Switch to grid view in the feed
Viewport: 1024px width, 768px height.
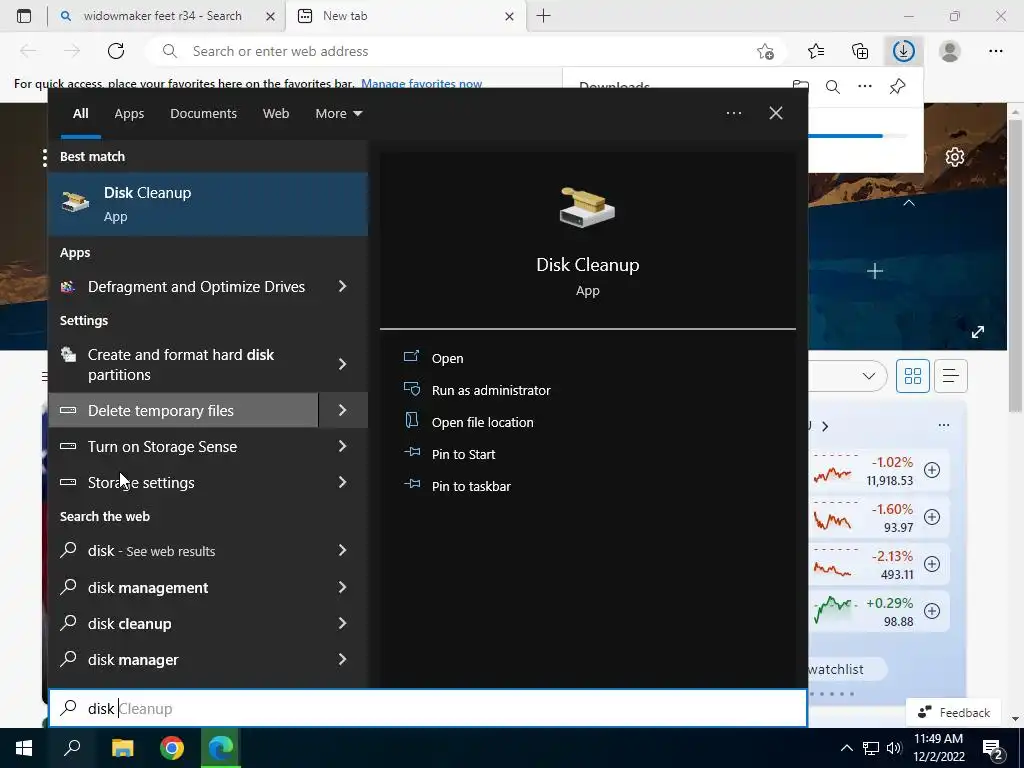tap(912, 376)
